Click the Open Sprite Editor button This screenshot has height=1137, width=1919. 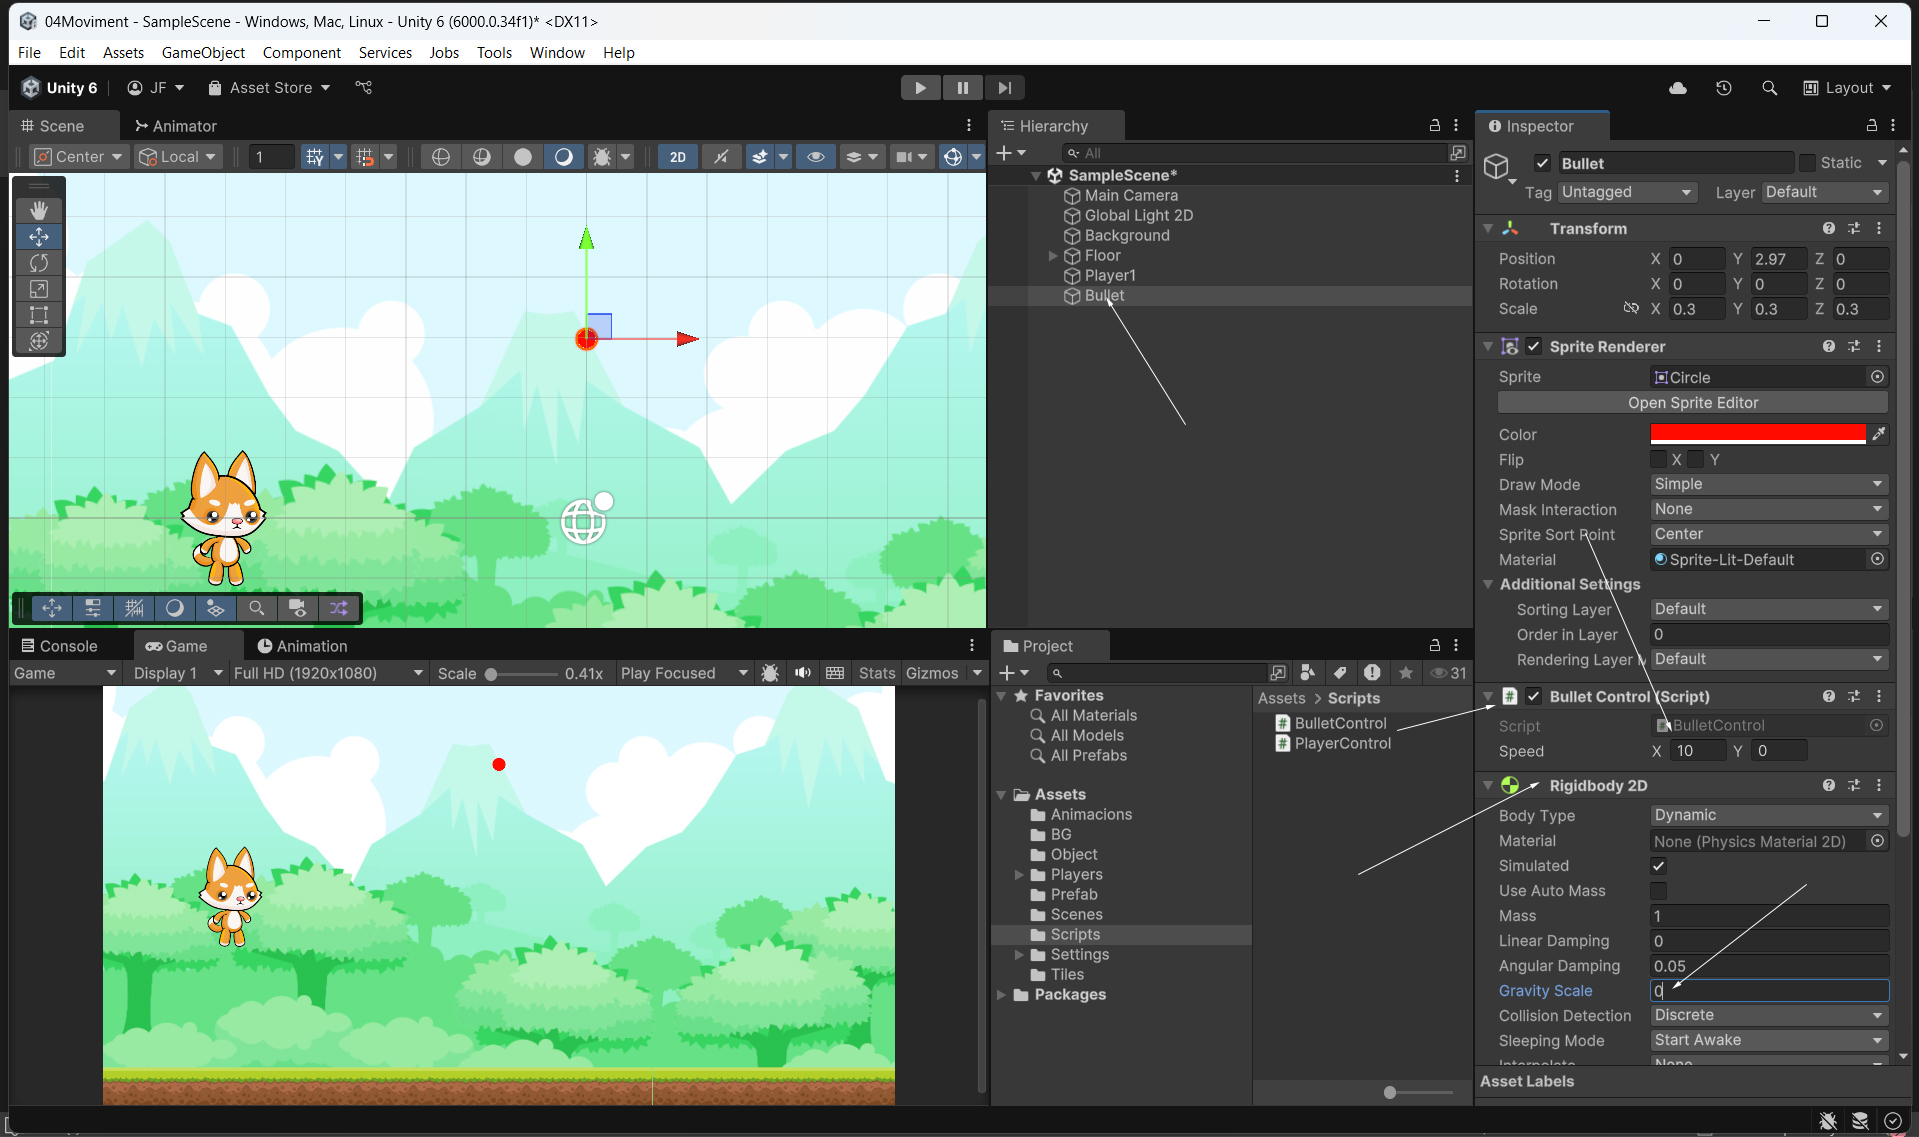[1692, 403]
